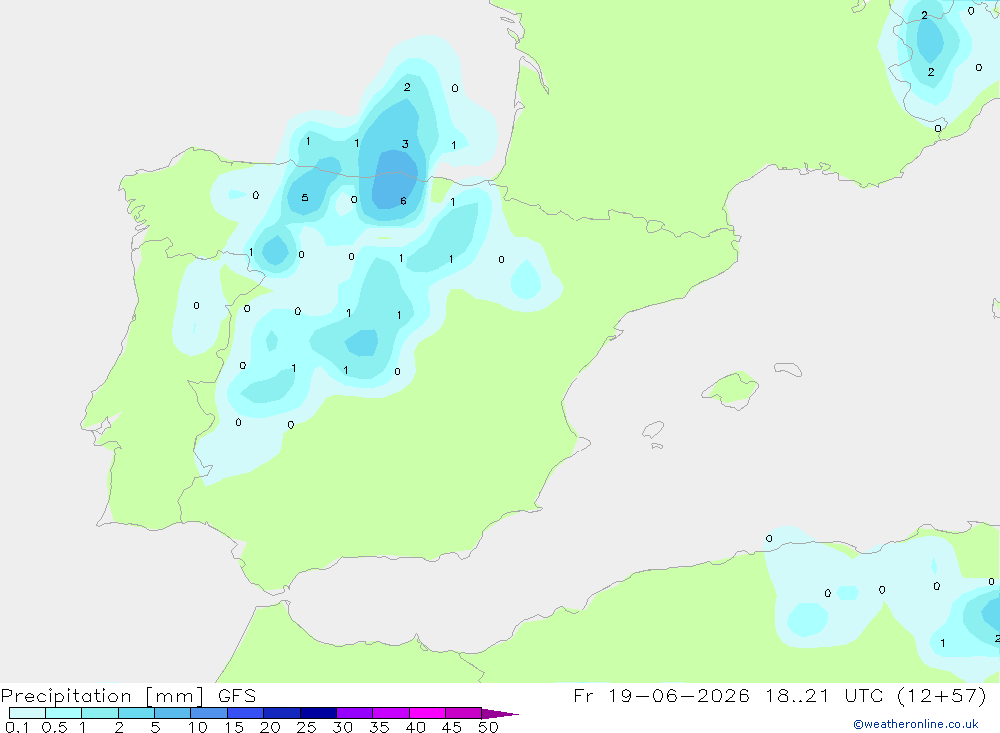1000x733 pixels.
Task: Click the 2–5 mm legend color swatch
Action: (x=136, y=713)
